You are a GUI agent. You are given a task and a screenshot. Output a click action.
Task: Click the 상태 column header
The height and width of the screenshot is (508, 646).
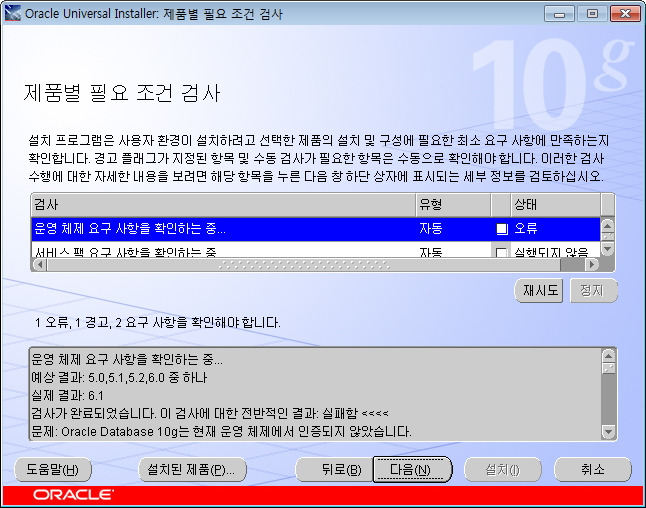[556, 205]
